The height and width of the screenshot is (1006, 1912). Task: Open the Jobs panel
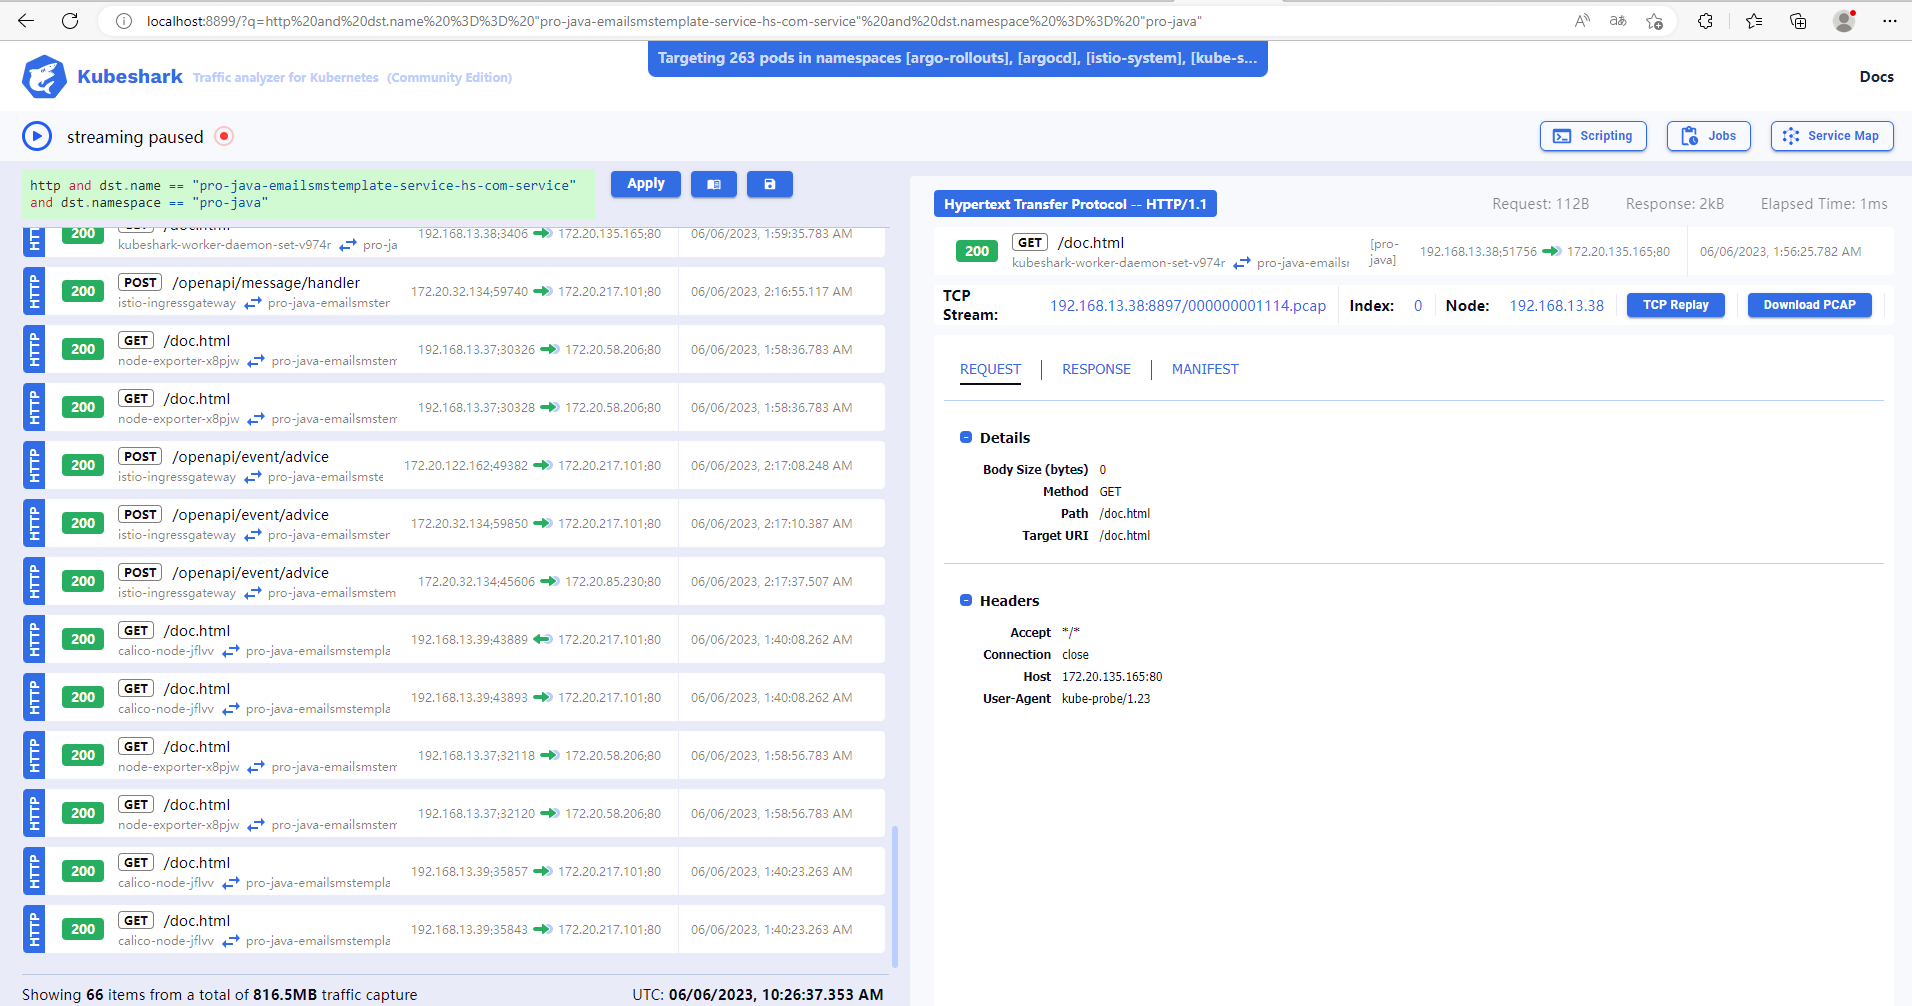click(x=1708, y=136)
